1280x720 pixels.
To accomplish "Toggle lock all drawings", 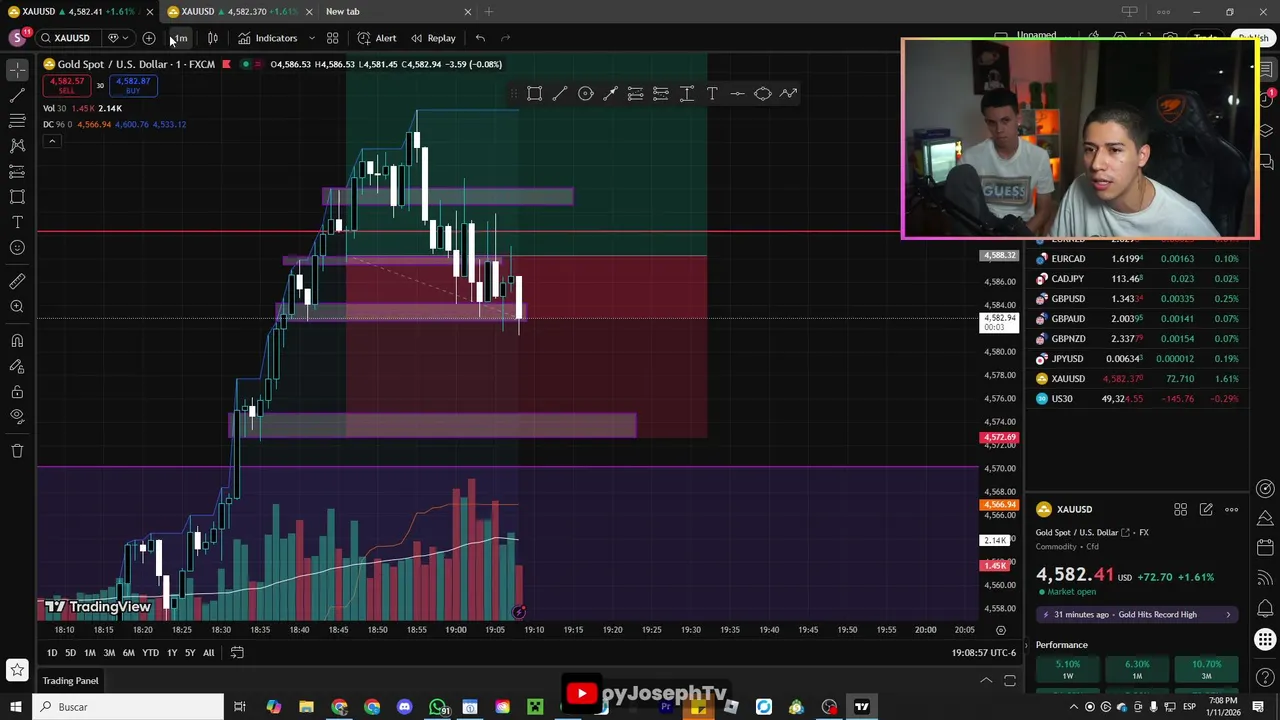I will [17, 392].
